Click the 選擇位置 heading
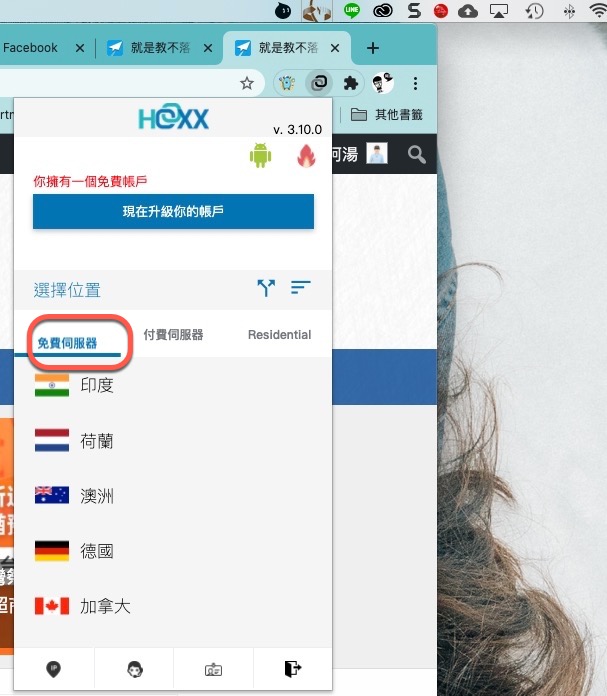Screen dimensions: 607x696 point(67,290)
